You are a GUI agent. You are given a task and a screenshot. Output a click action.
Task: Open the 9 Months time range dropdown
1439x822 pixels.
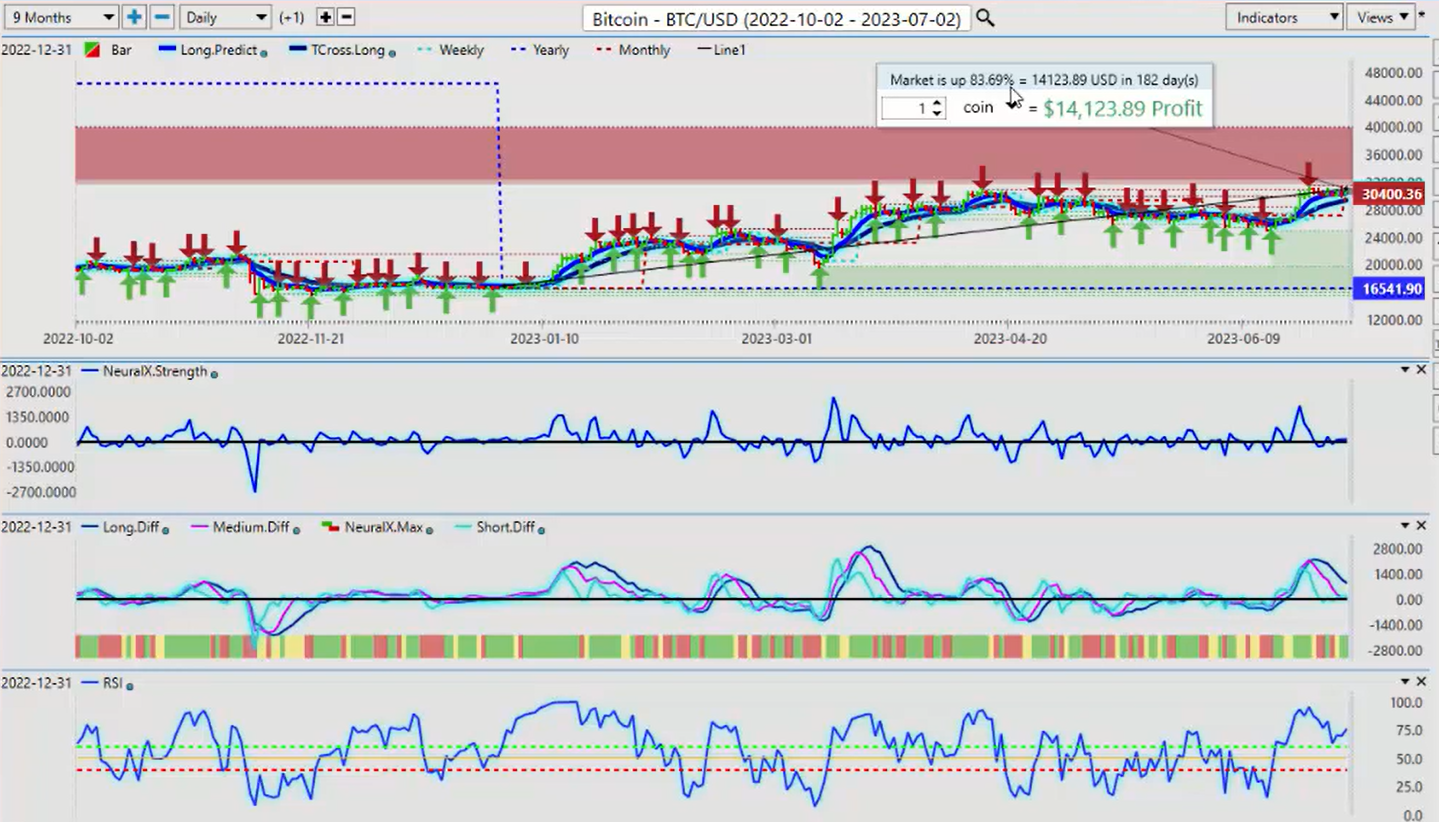tap(60, 17)
